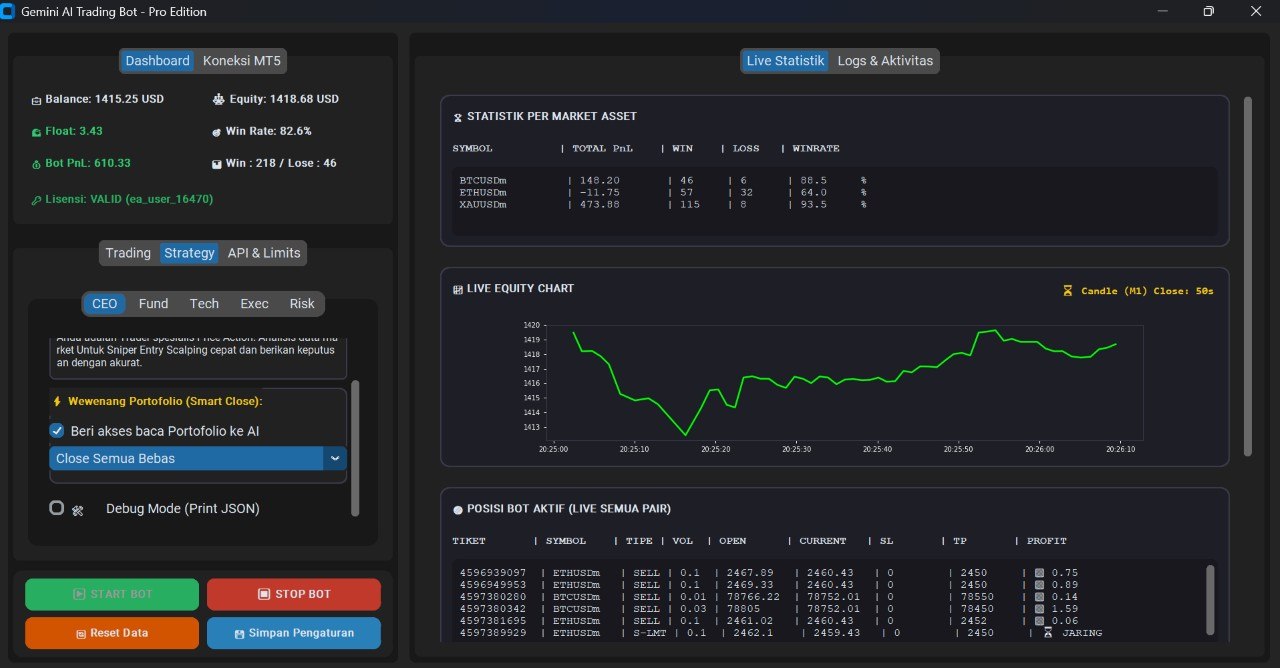This screenshot has width=1280, height=668.
Task: Click the lightning icon beside Wewenang Portofolio
Action: pyautogui.click(x=57, y=401)
